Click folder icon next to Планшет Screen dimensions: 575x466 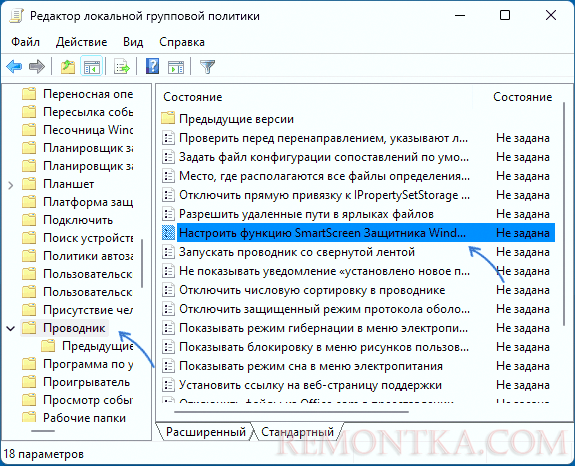(x=29, y=184)
